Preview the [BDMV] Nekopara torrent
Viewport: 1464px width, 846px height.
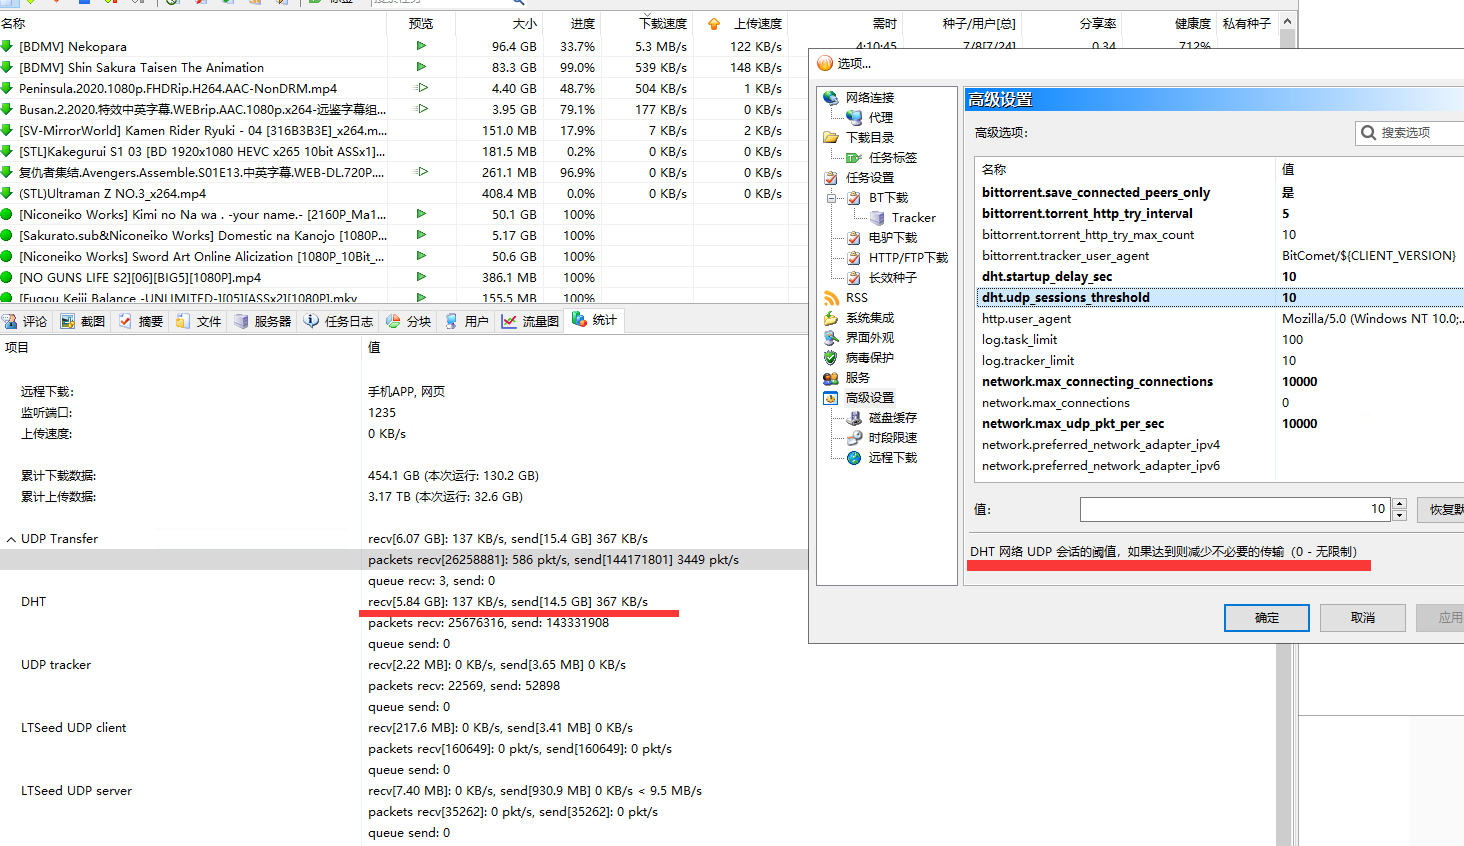click(421, 46)
